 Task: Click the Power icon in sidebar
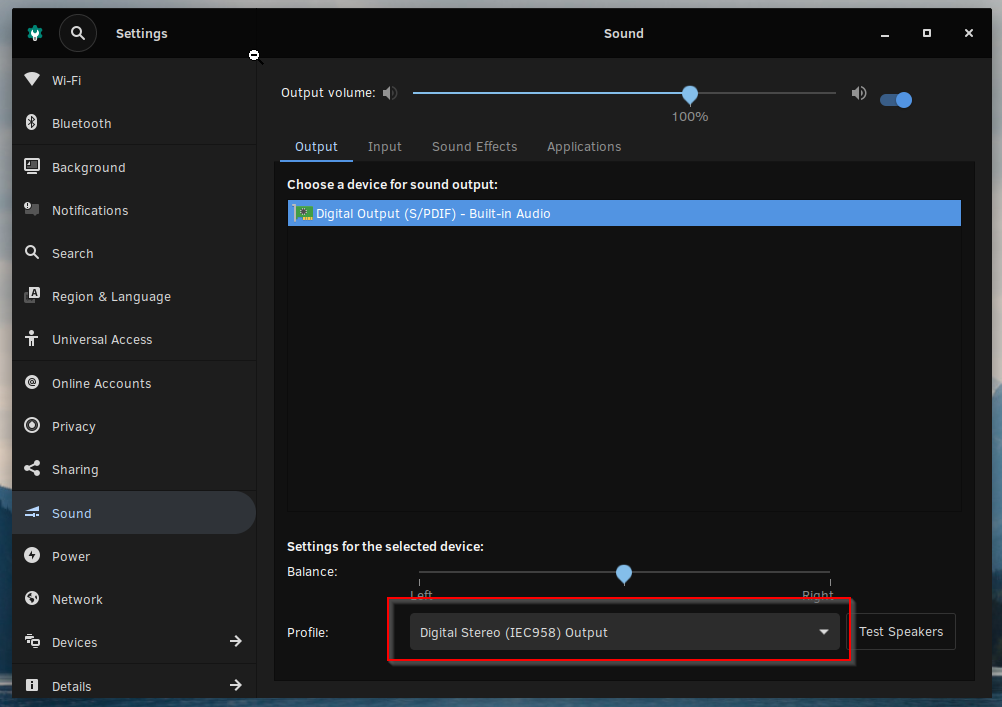32,556
